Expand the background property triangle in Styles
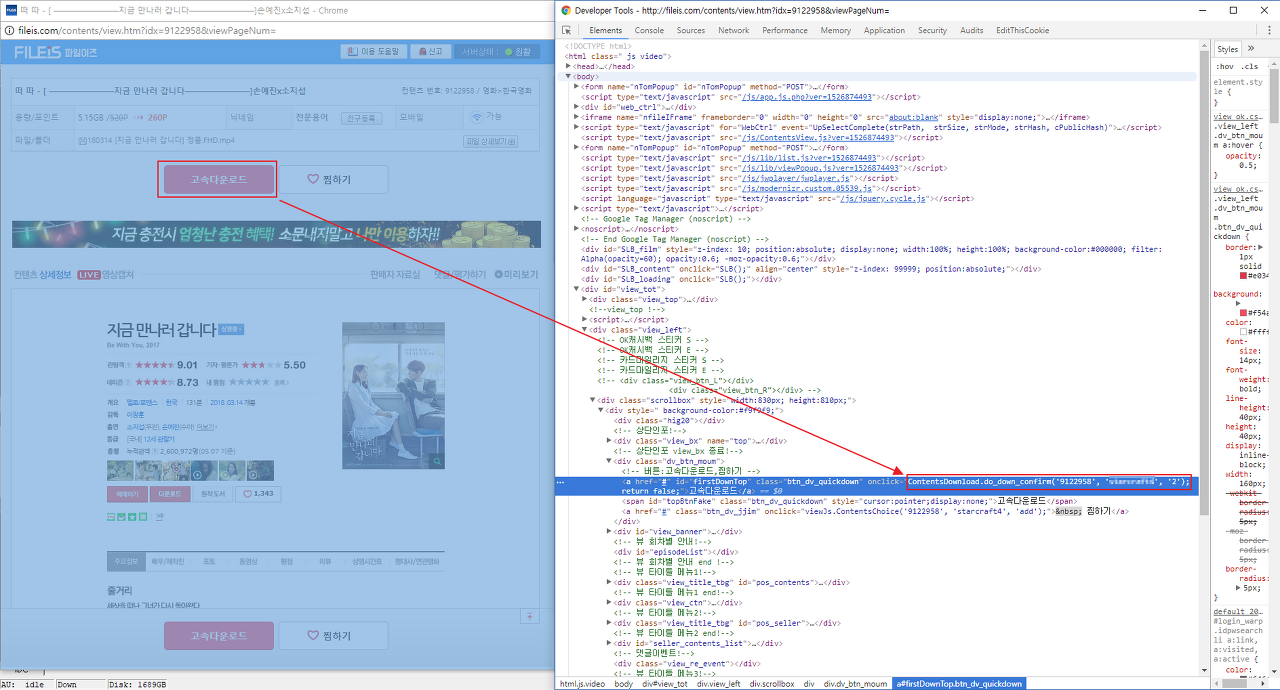1280x690 pixels. pos(1238,303)
